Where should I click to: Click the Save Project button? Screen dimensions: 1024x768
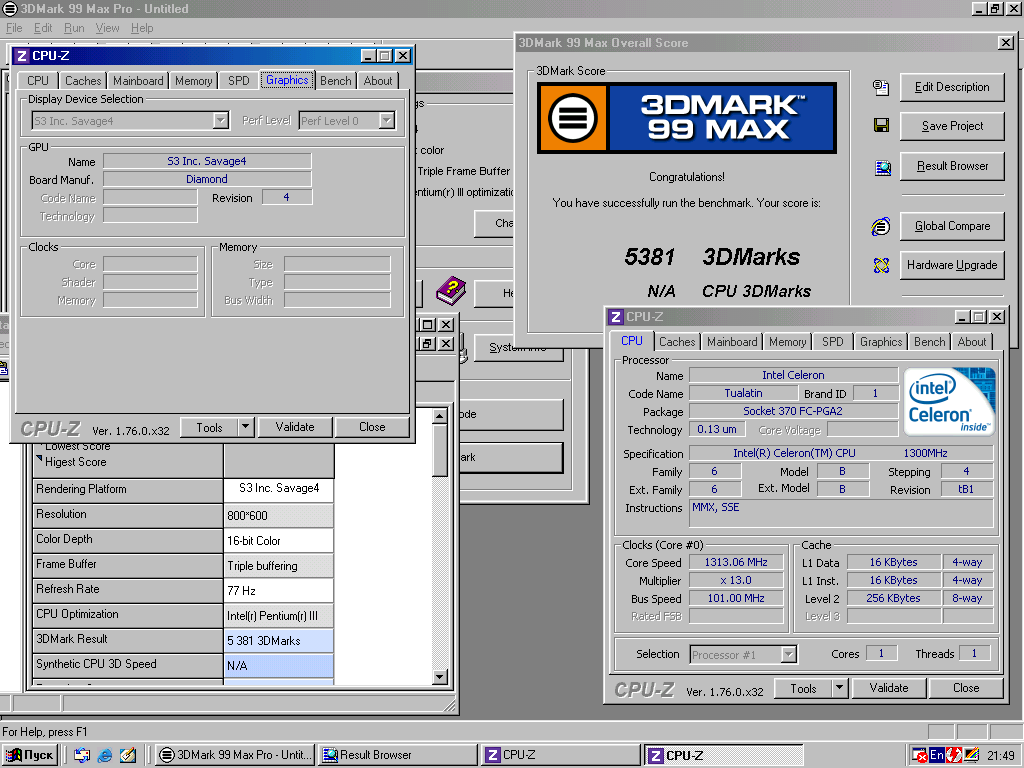click(x=952, y=126)
